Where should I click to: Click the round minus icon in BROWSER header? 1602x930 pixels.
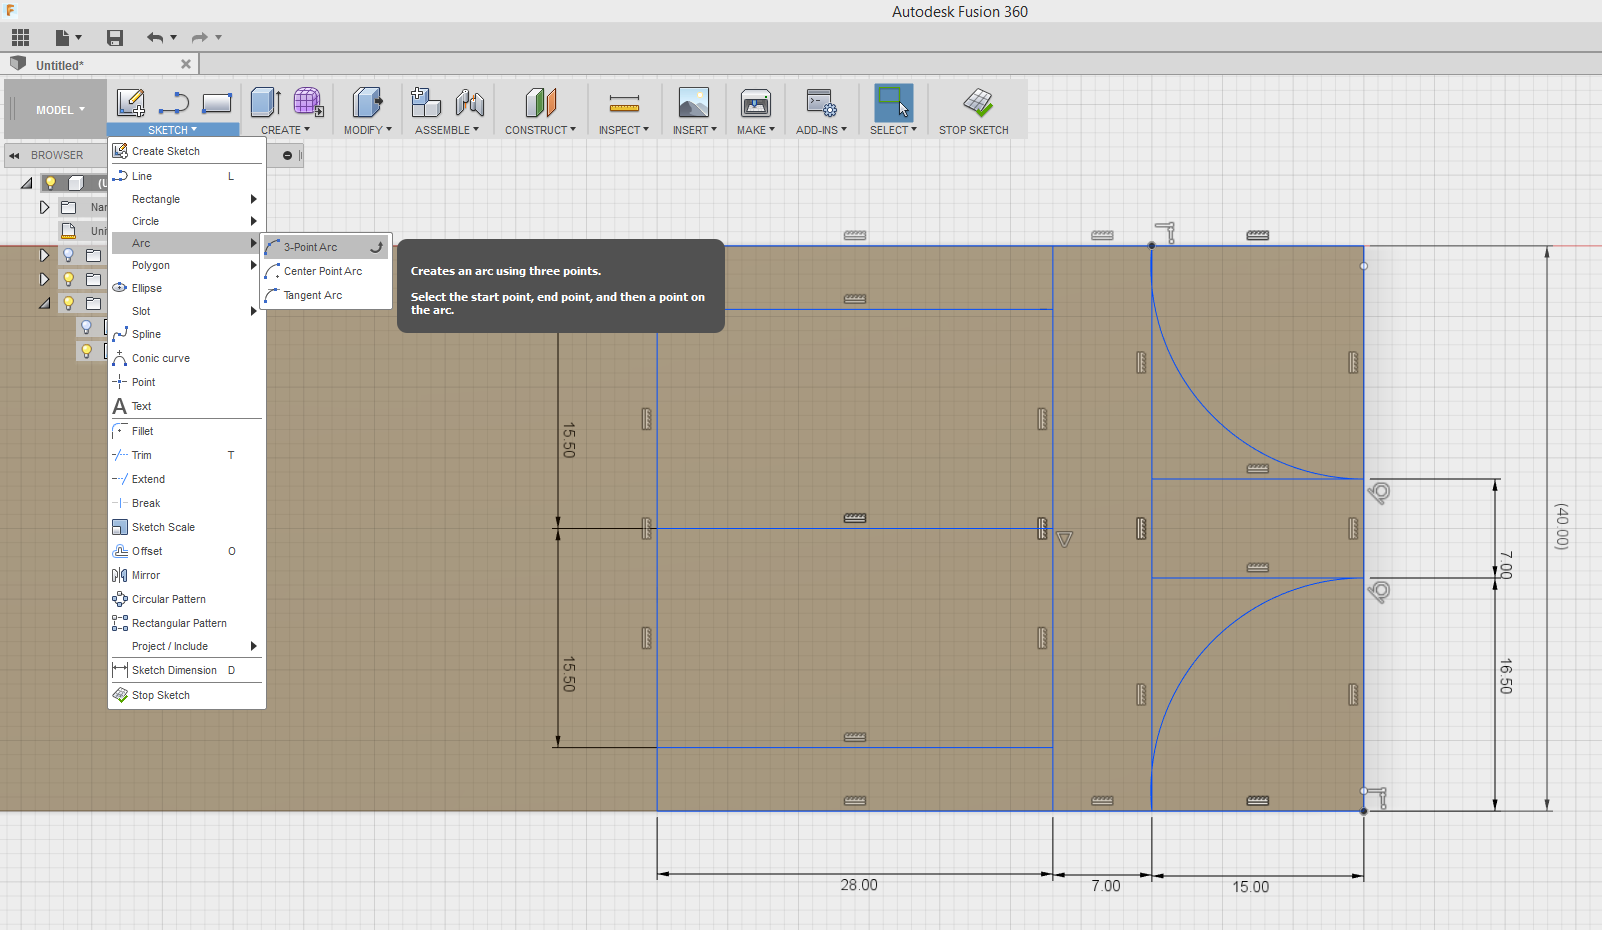point(287,155)
